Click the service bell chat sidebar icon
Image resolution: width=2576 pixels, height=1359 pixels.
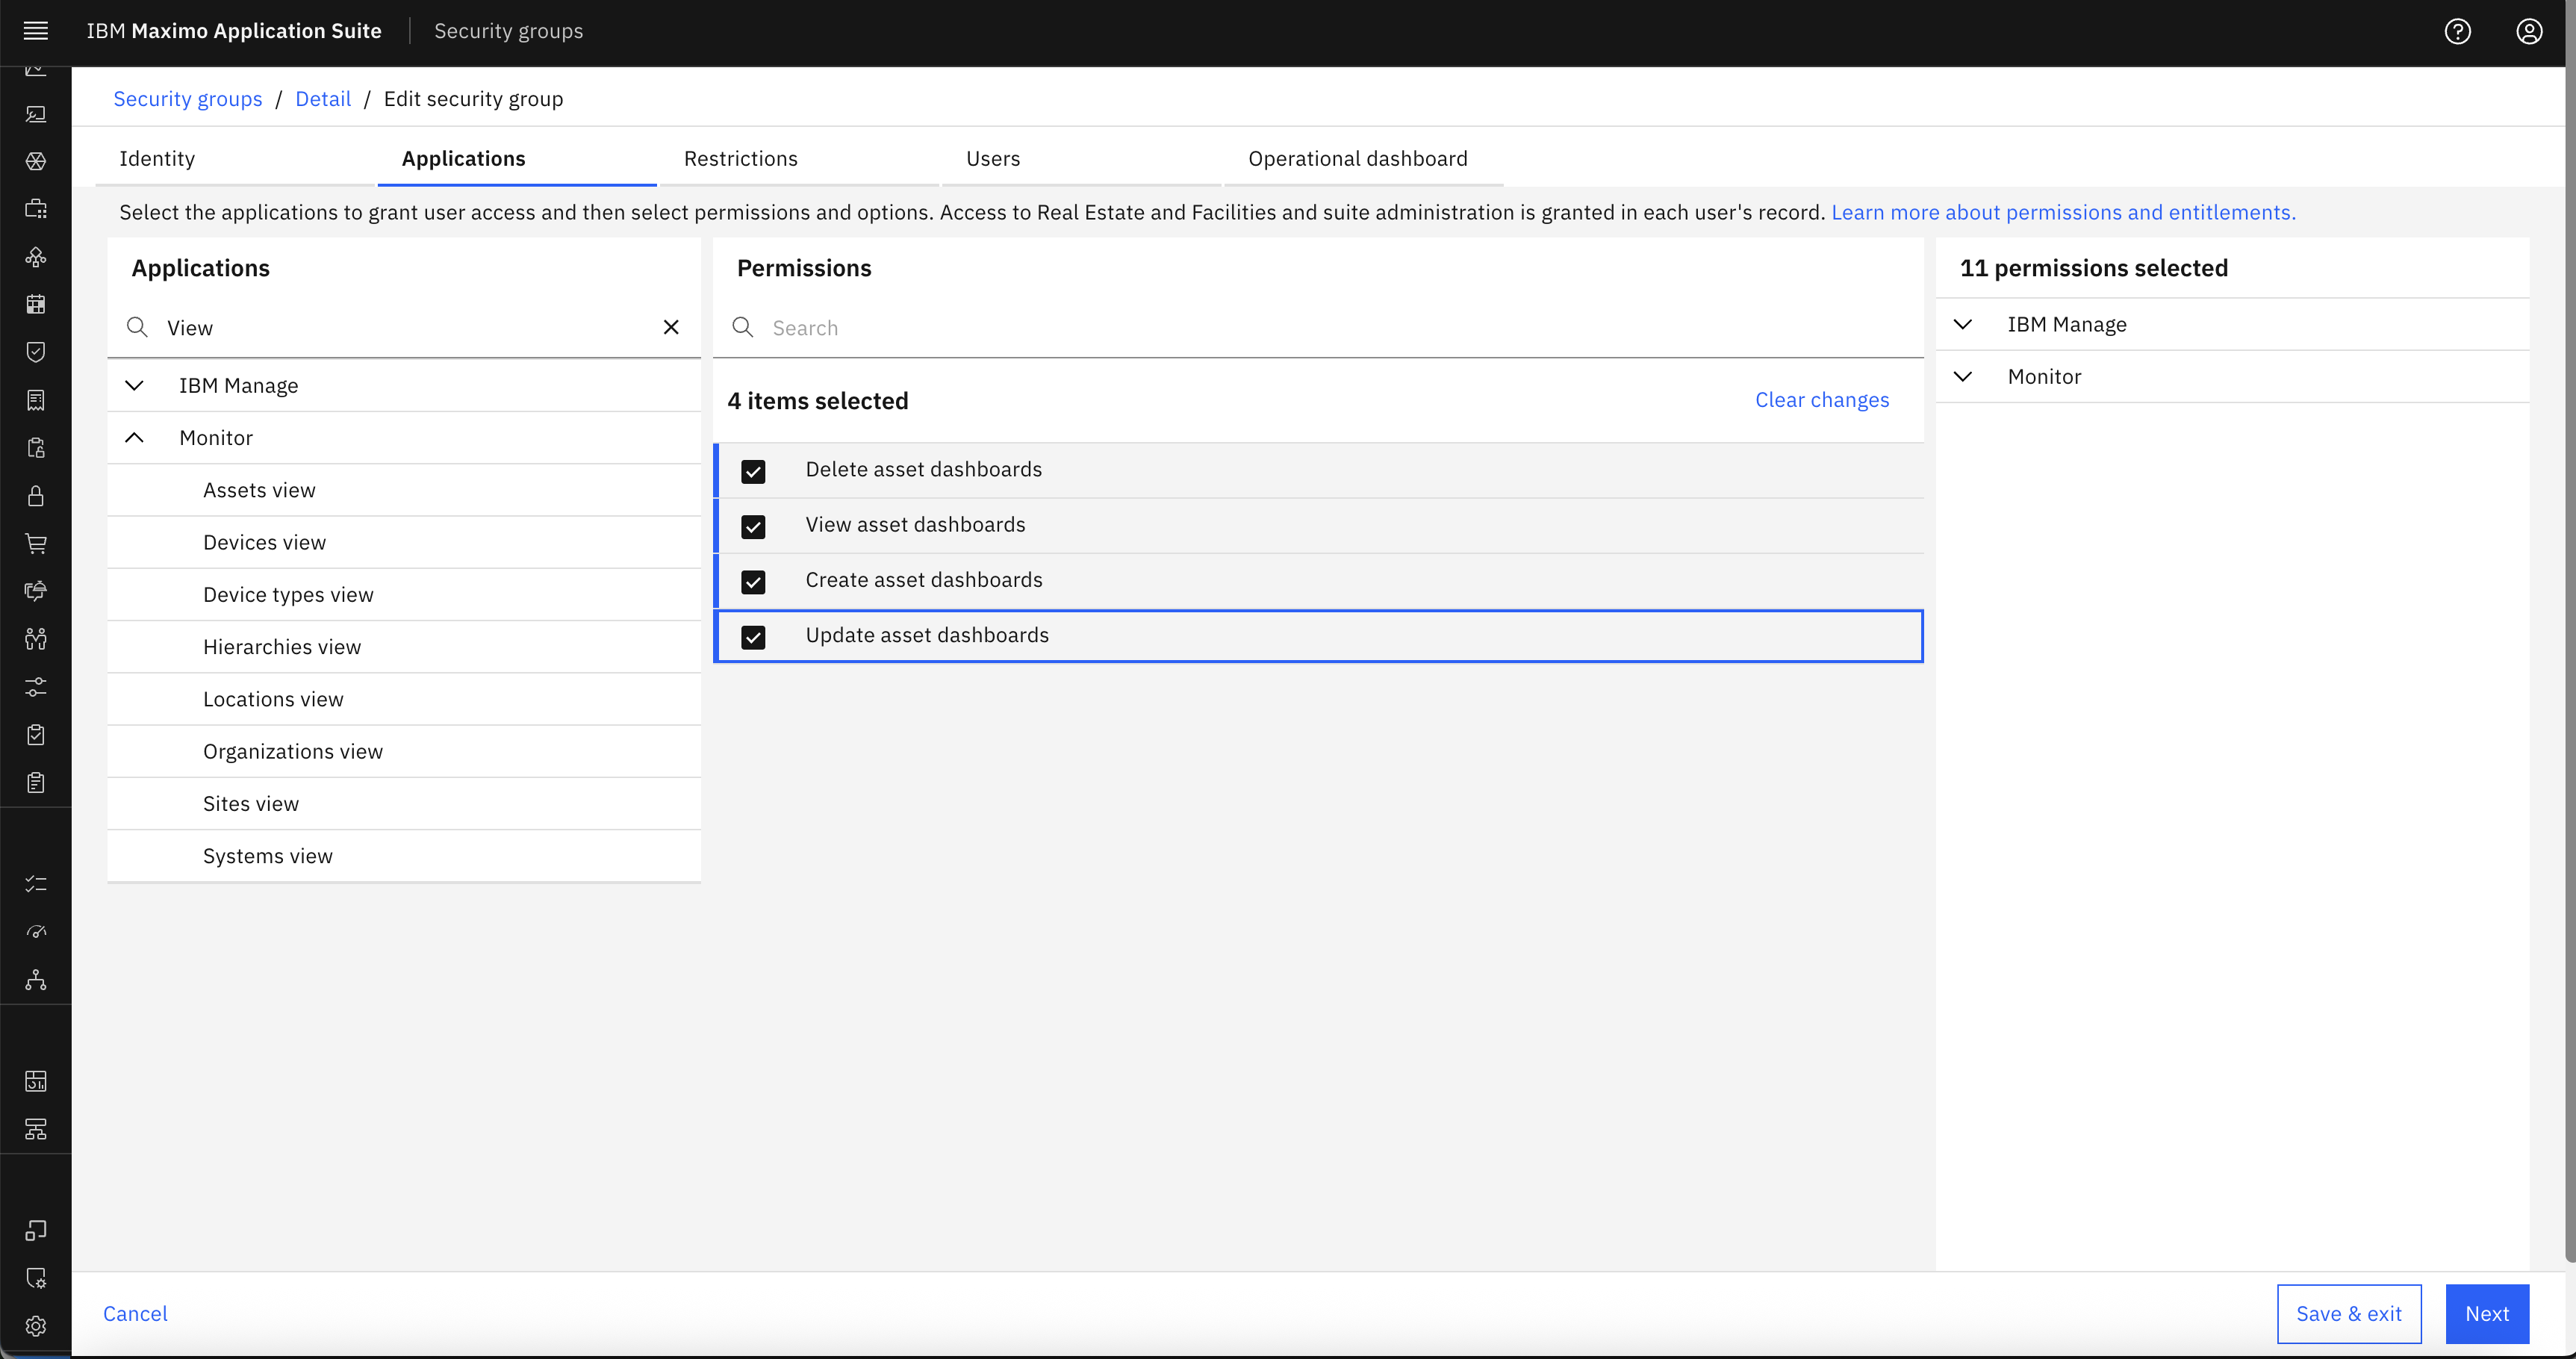(x=36, y=591)
